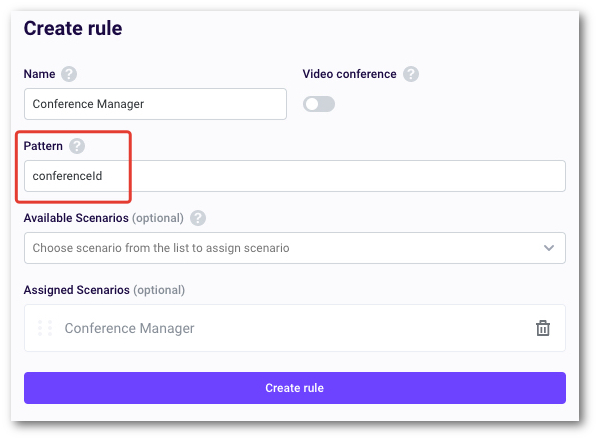Click the Available Scenarios label

[x=76, y=218]
